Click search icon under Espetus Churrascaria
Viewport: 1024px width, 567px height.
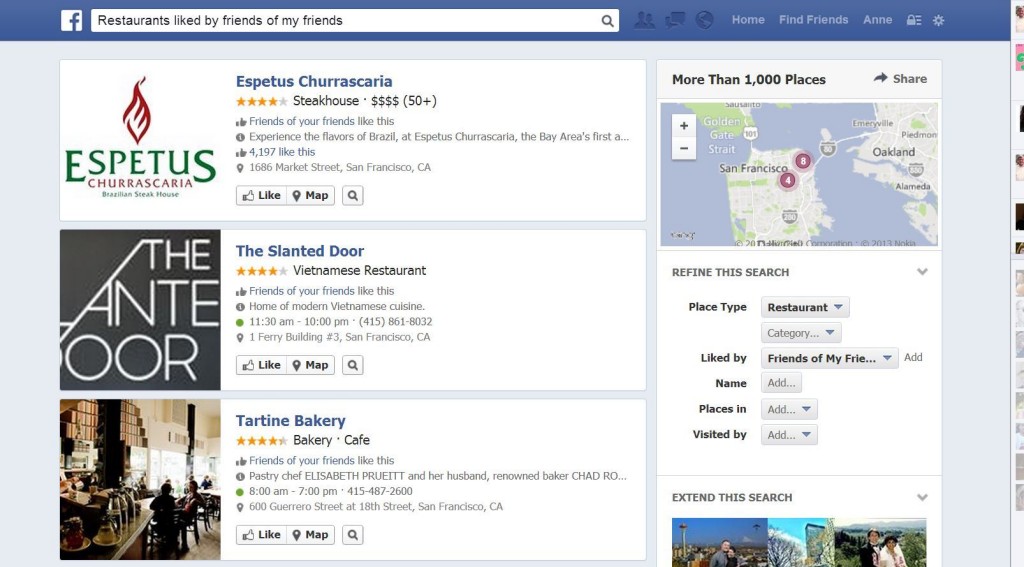pos(352,195)
